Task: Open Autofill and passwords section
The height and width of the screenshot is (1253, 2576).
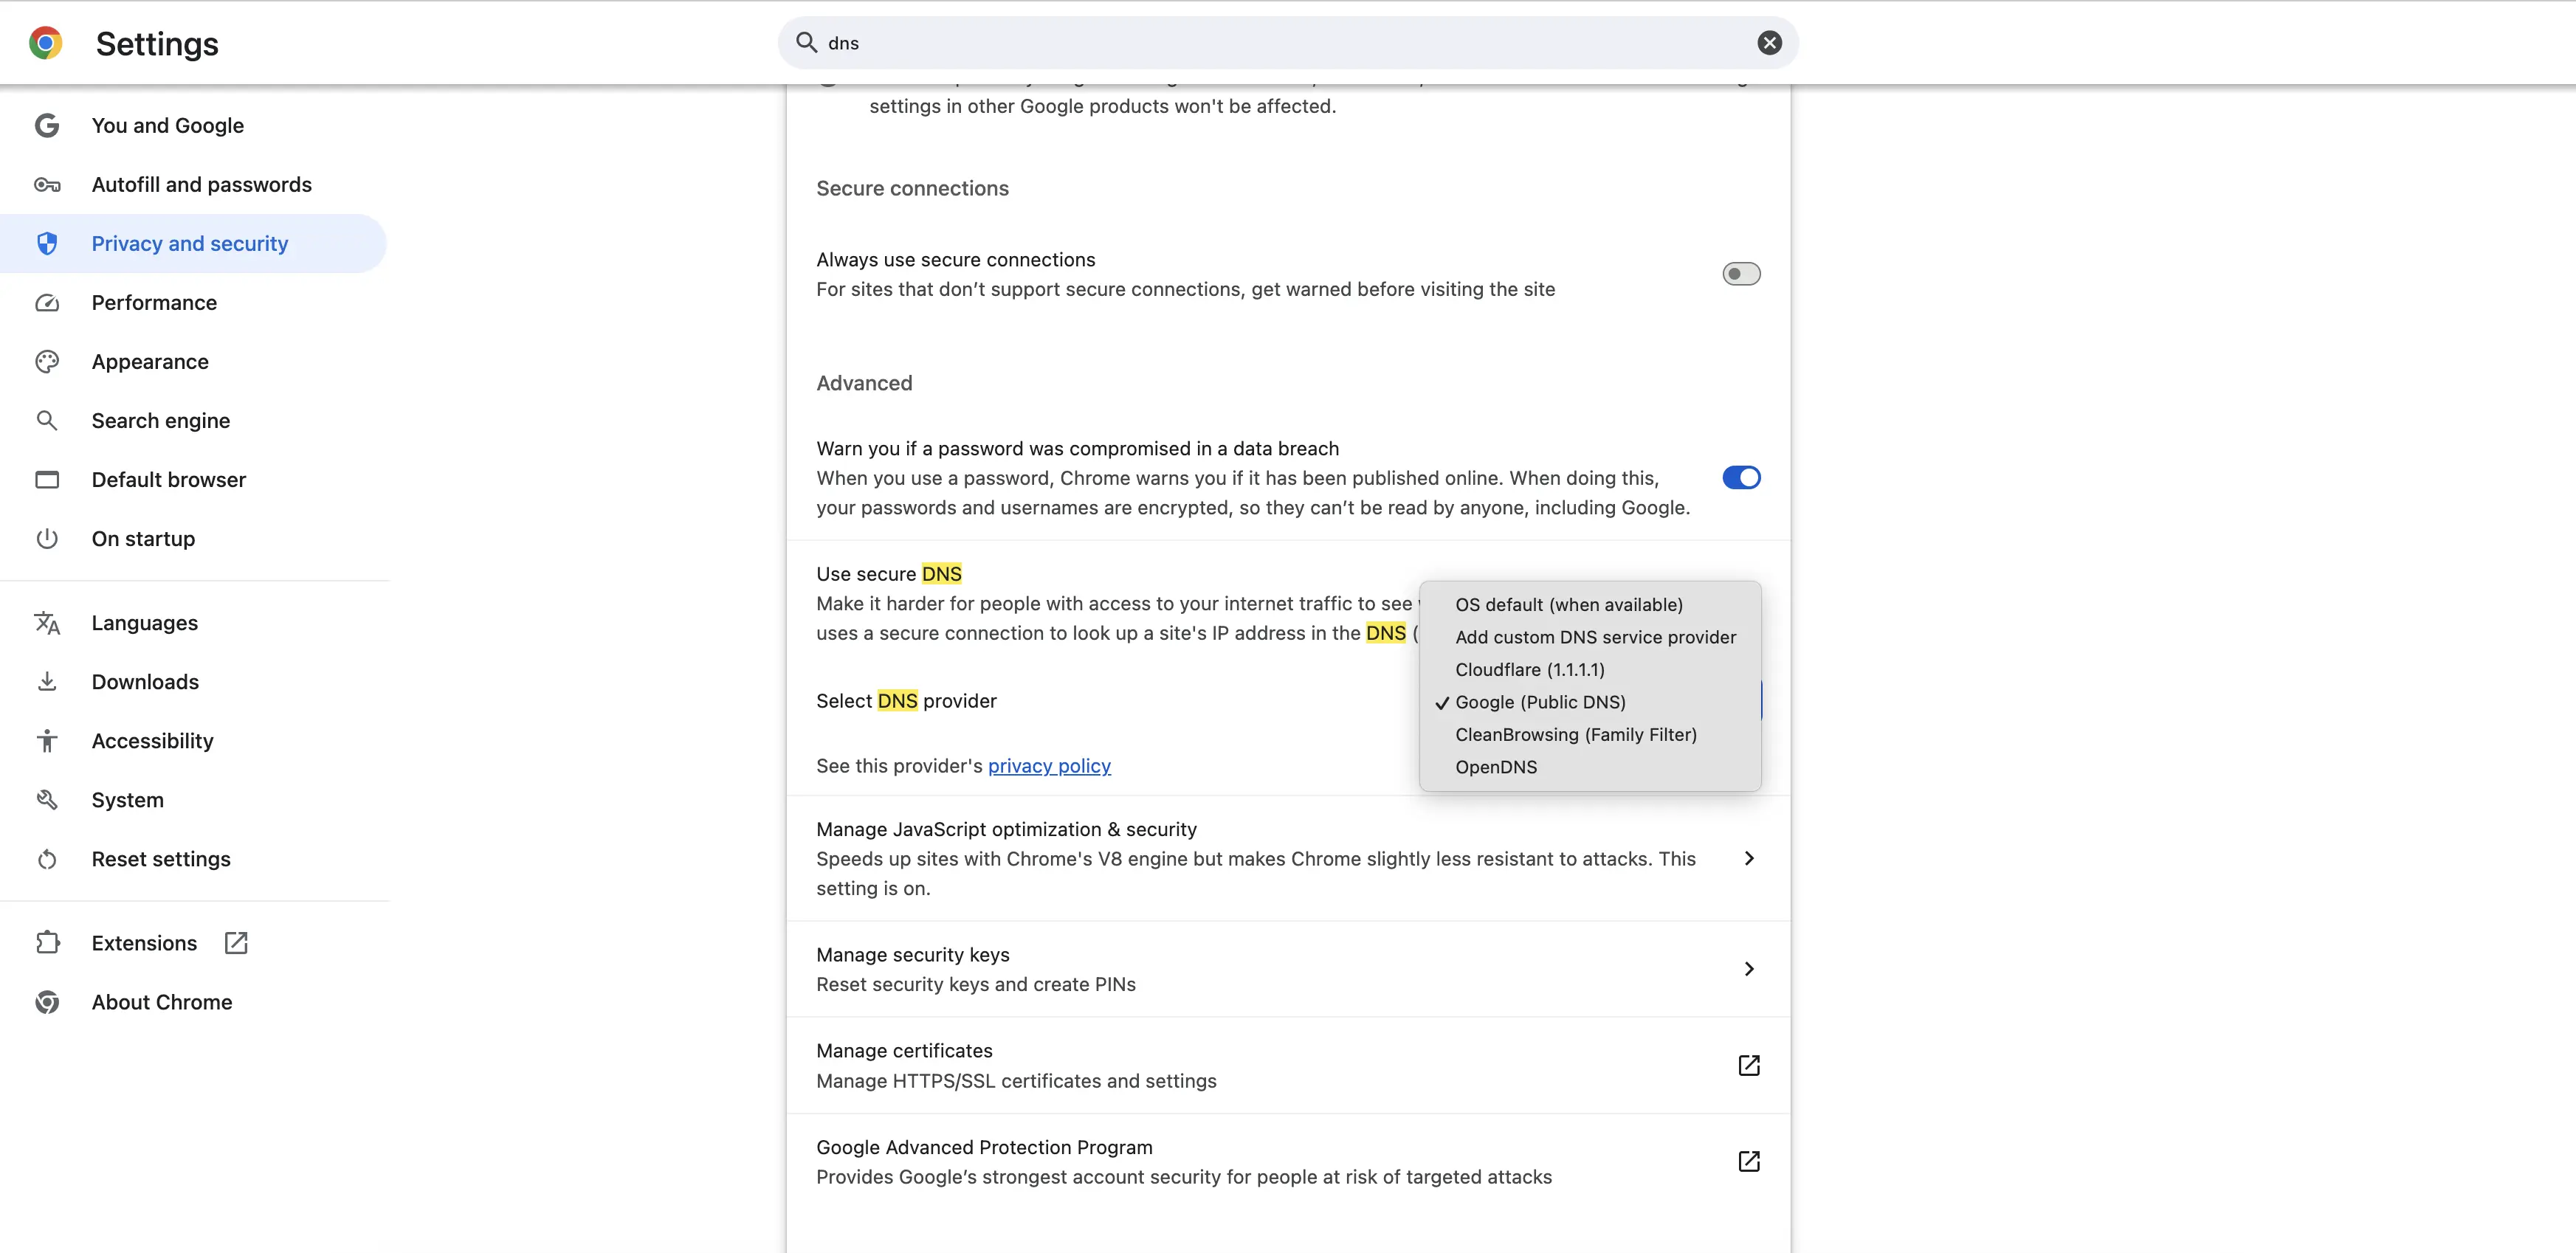Action: [x=193, y=185]
